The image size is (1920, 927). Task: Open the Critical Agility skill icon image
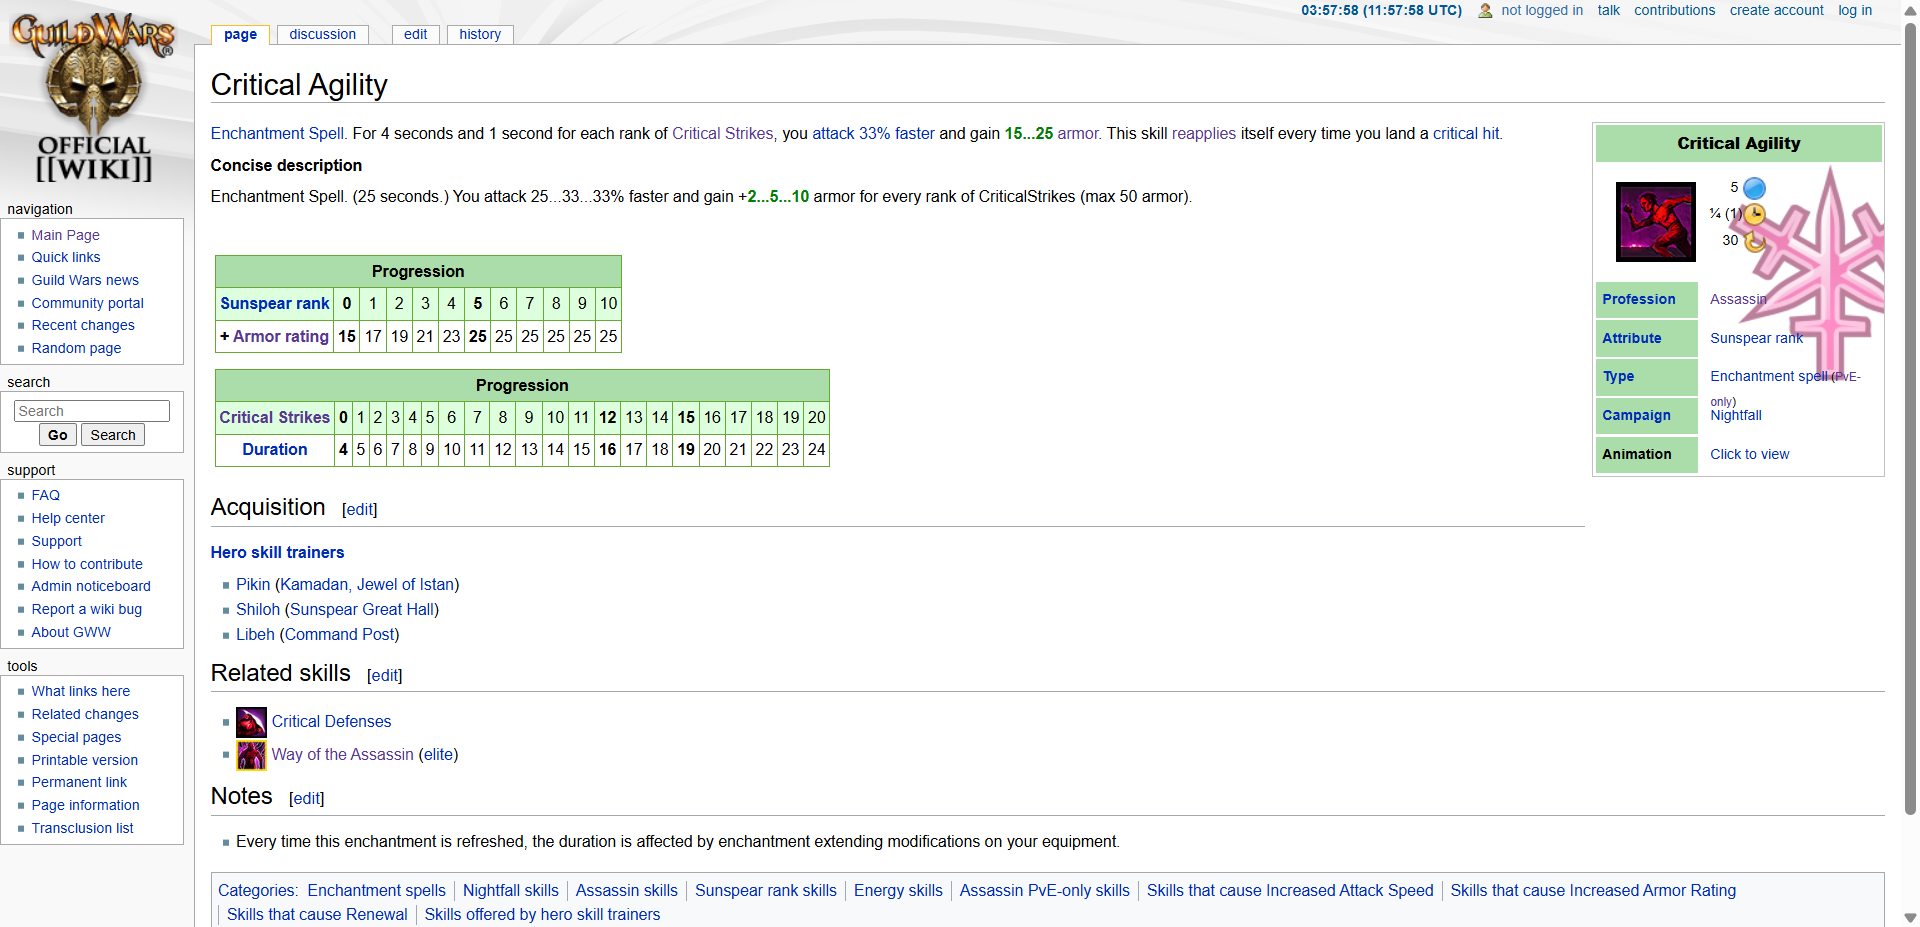[x=1656, y=222]
